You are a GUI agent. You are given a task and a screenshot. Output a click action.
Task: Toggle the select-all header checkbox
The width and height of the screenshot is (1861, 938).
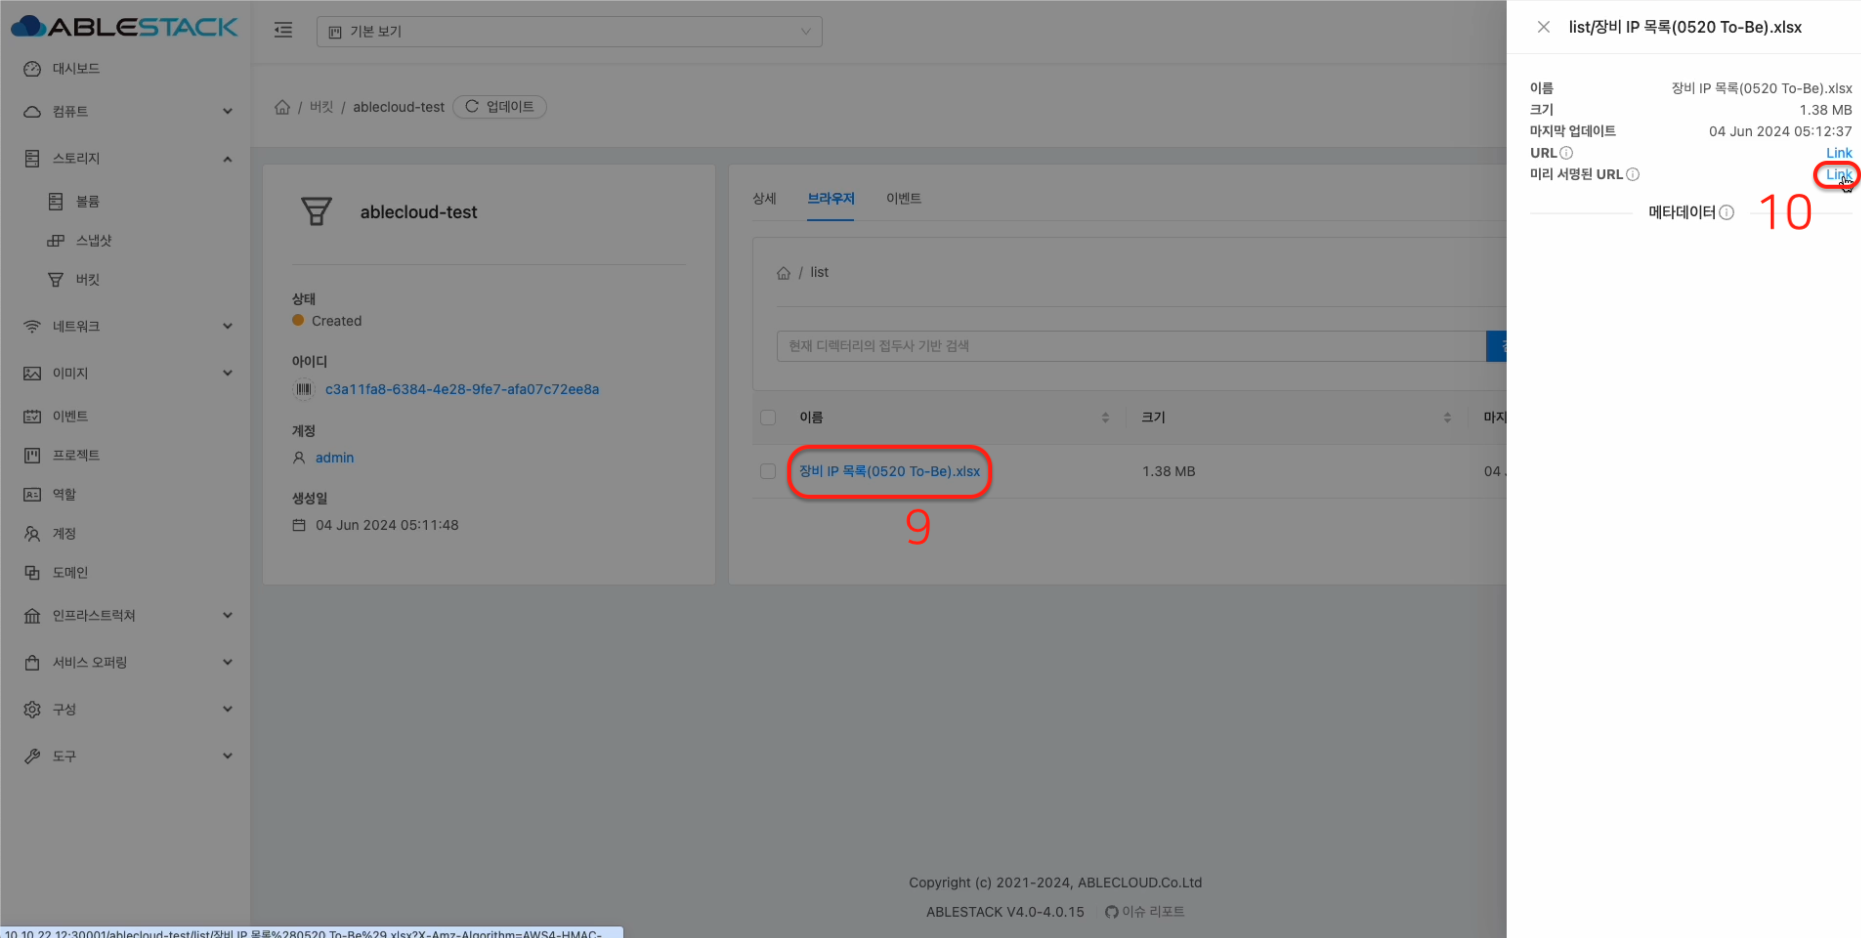click(x=768, y=418)
